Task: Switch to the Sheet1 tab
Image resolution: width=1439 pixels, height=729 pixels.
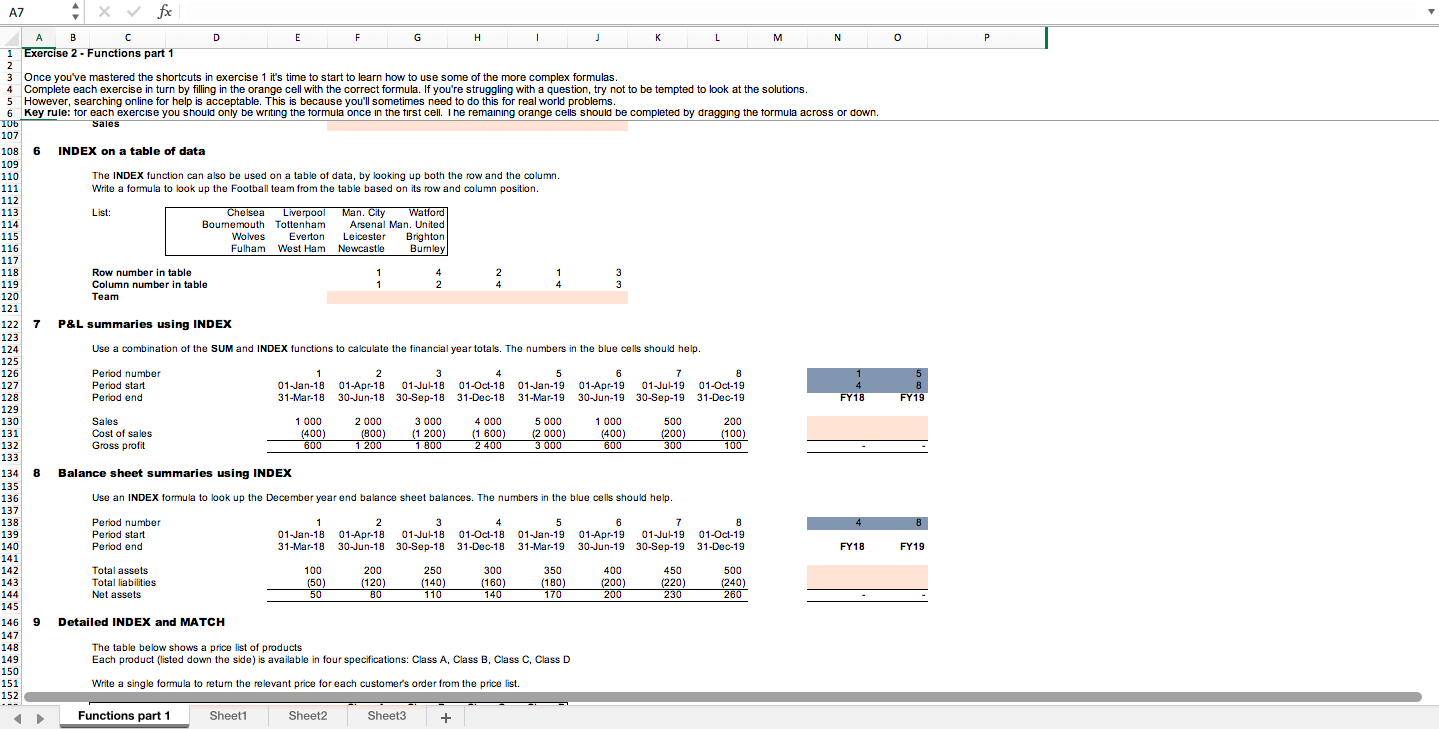Action: click(228, 716)
